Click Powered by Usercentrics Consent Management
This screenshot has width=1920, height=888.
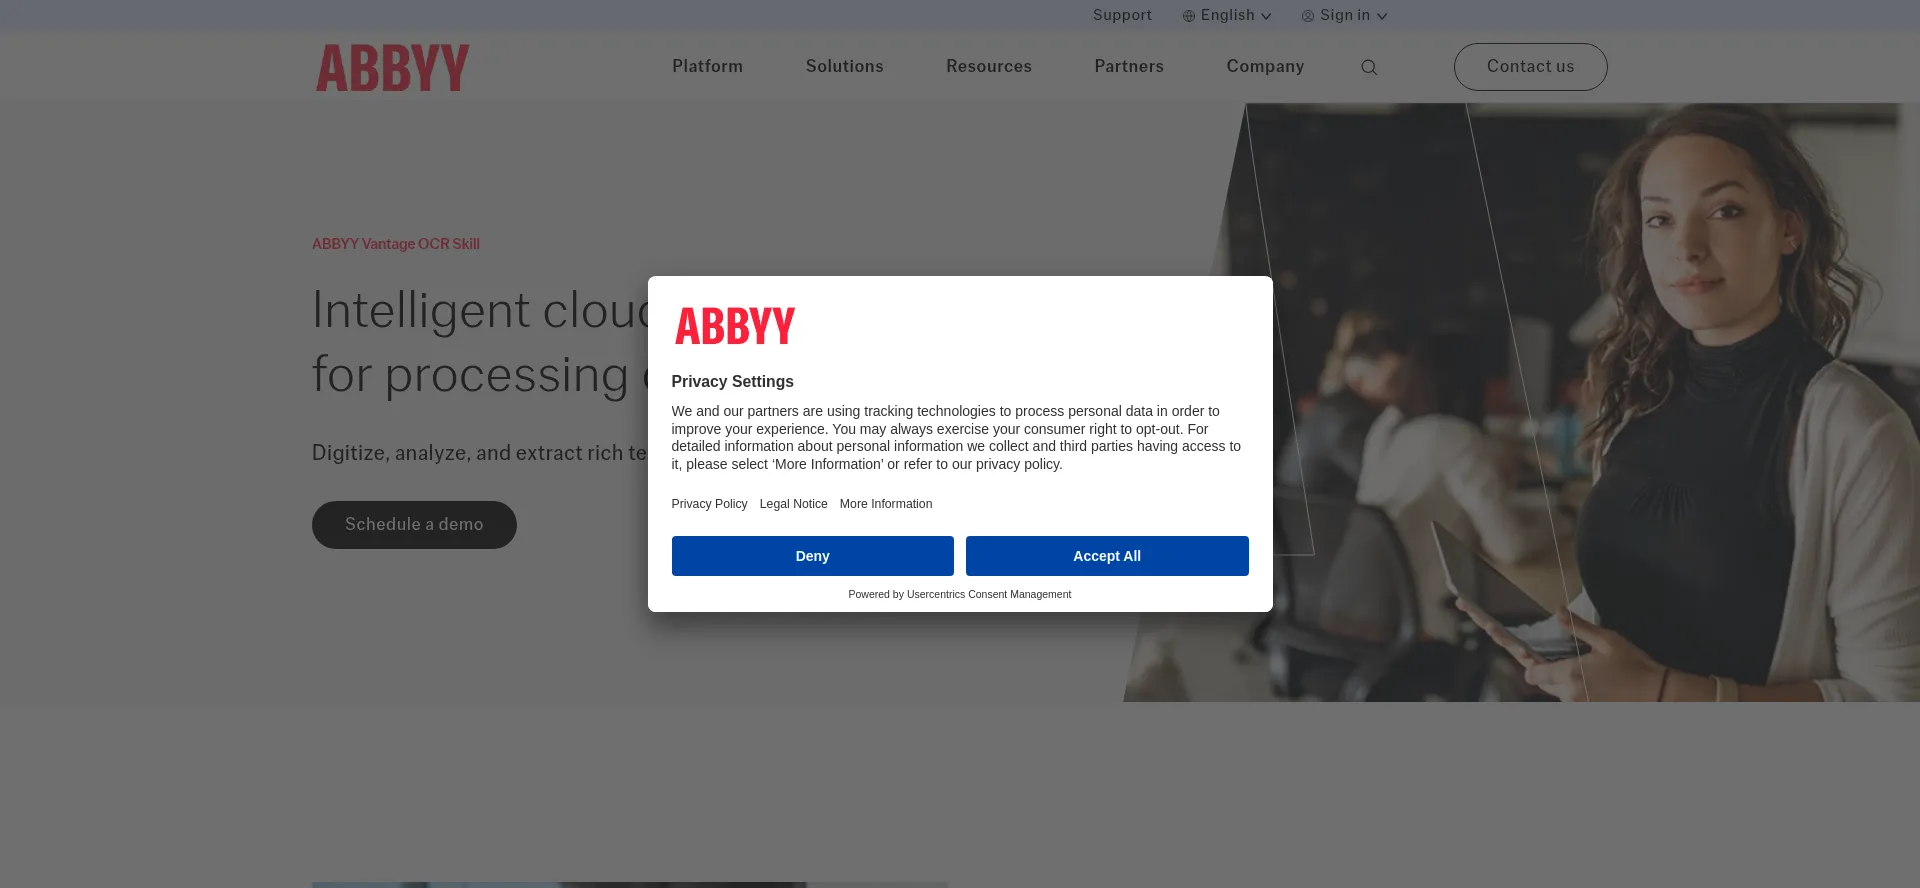point(960,594)
